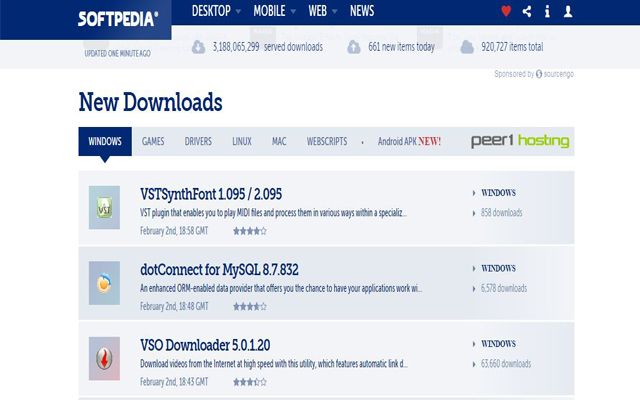Open the user account icon
This screenshot has width=640, height=400.
(568, 11)
